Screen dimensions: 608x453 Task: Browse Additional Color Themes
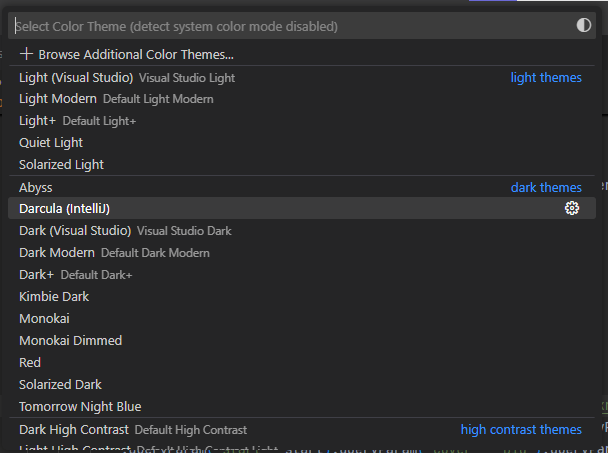pyautogui.click(x=302, y=54)
